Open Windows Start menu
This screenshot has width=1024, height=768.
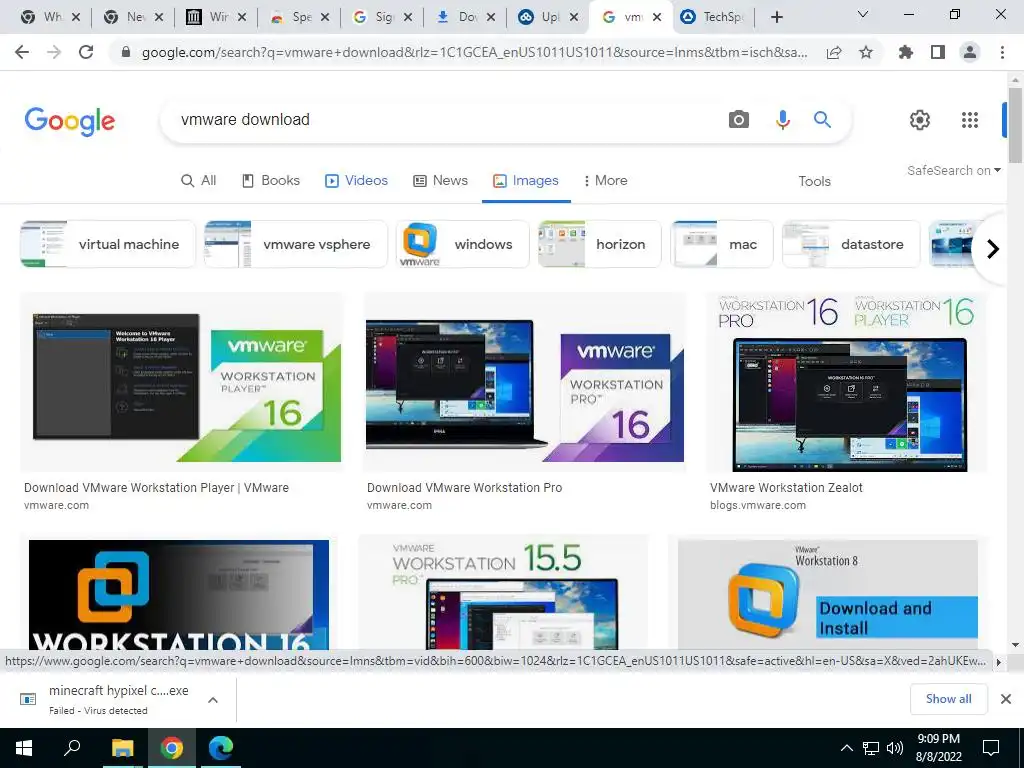coord(24,748)
